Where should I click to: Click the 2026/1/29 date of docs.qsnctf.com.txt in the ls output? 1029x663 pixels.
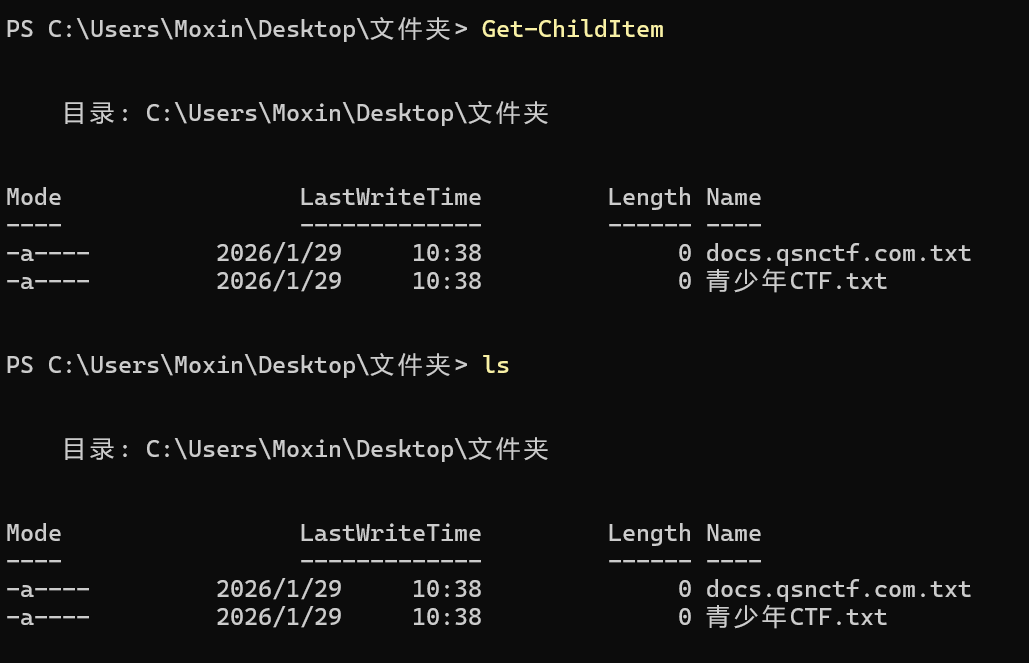[x=279, y=590]
